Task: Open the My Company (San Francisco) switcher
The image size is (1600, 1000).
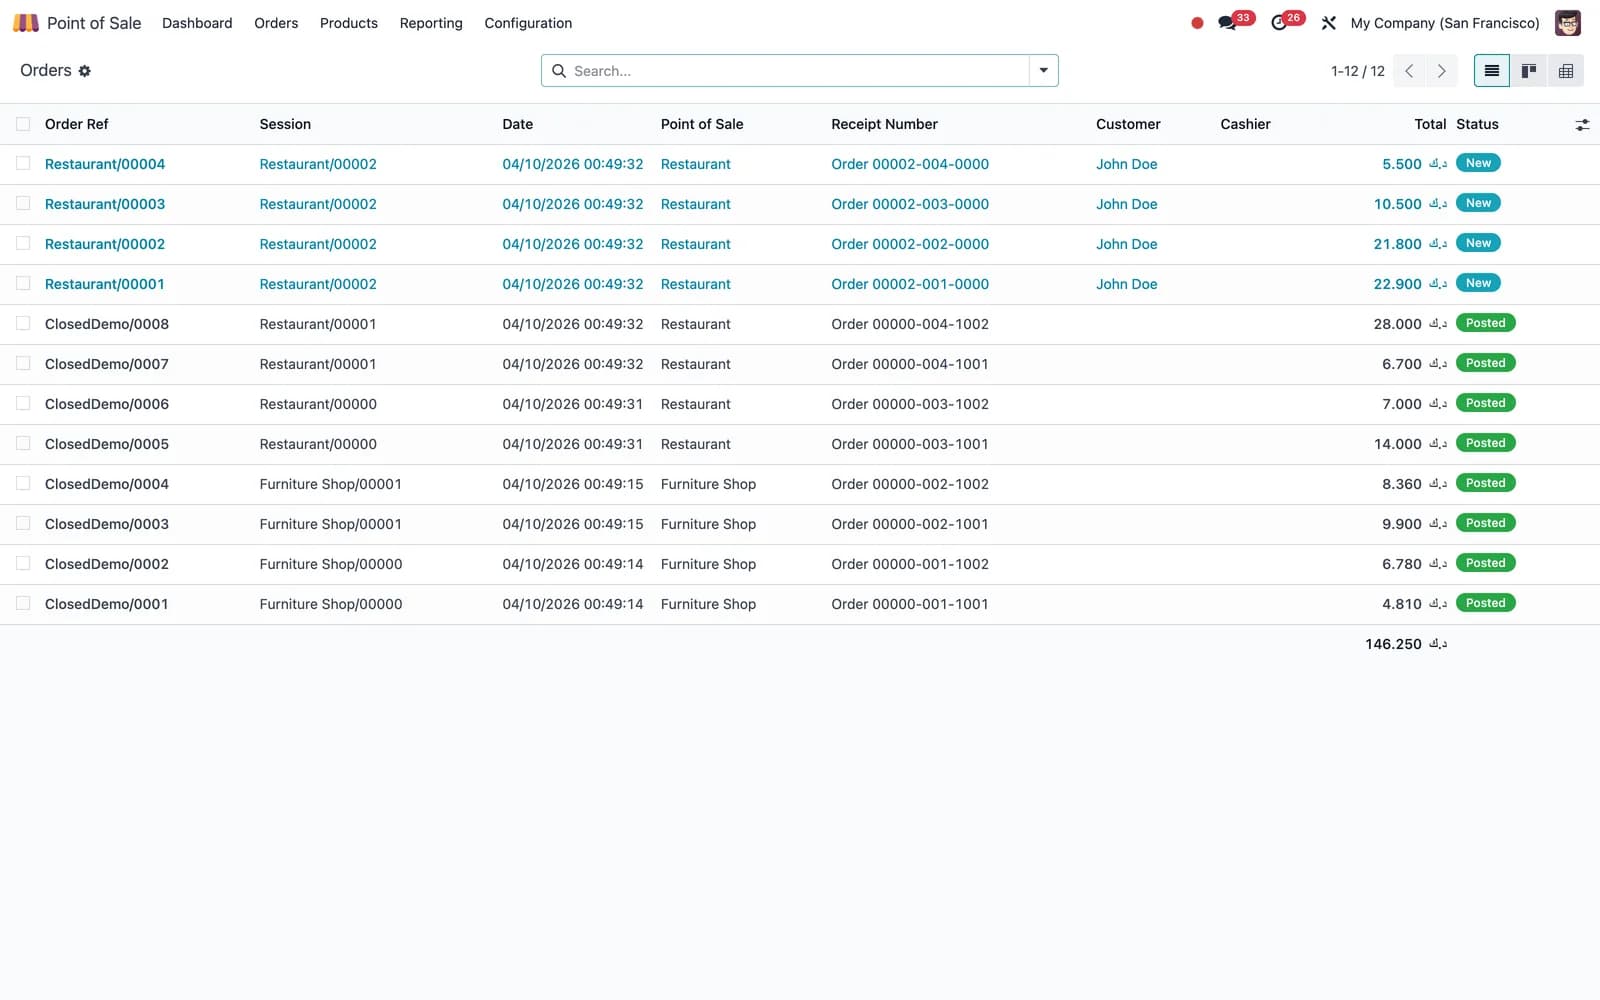Action: pos(1445,23)
